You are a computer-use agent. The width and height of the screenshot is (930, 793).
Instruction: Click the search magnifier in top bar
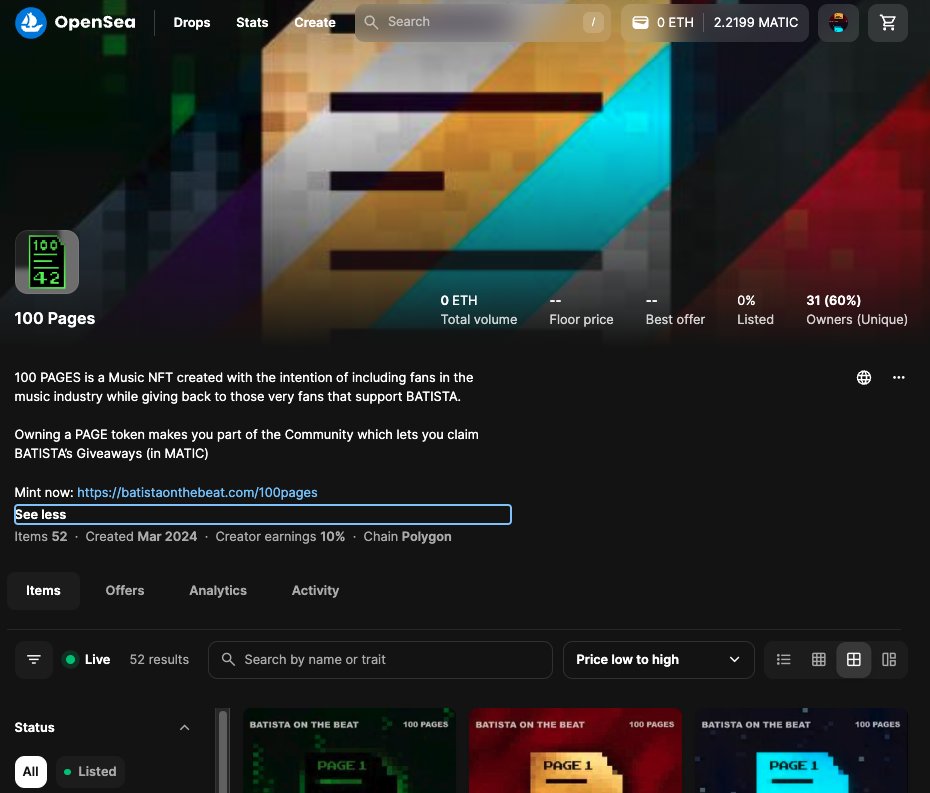click(371, 23)
